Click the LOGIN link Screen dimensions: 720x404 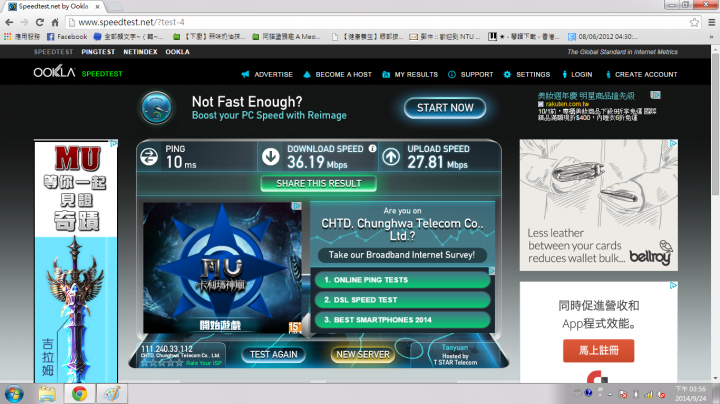[577, 74]
